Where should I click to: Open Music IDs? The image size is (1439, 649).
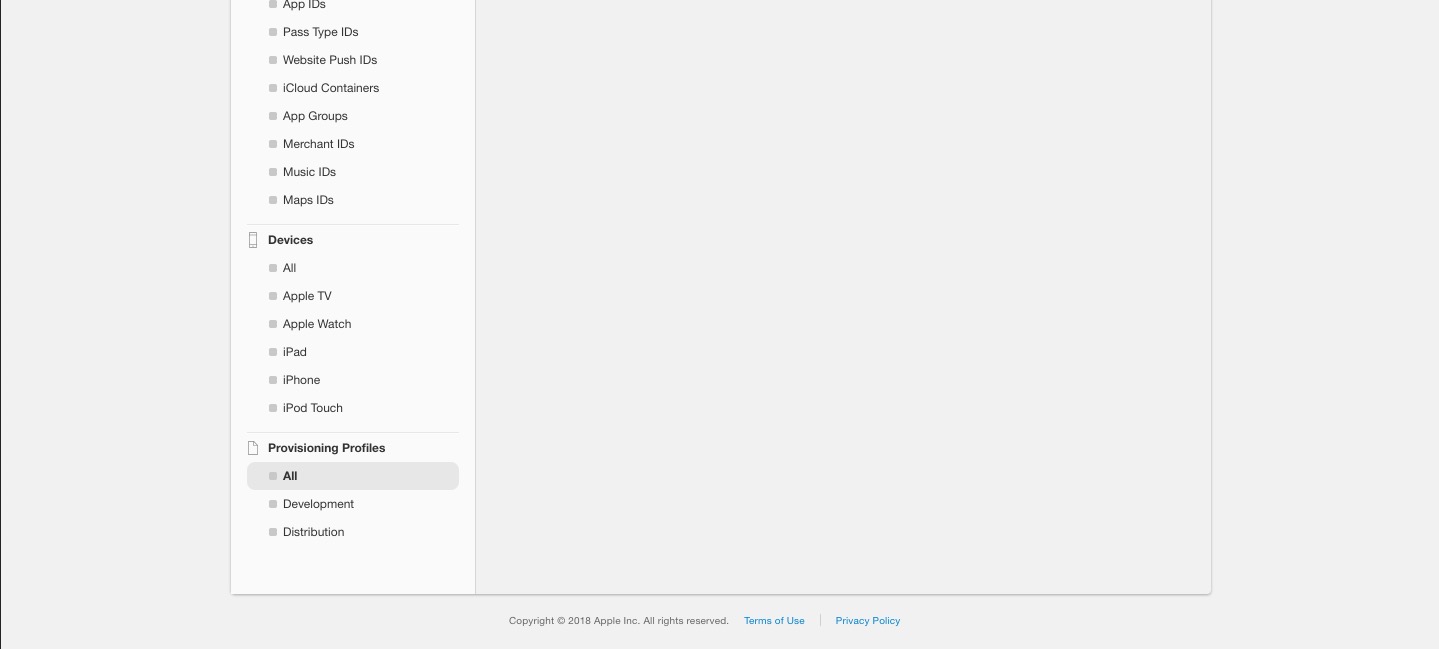(x=309, y=172)
